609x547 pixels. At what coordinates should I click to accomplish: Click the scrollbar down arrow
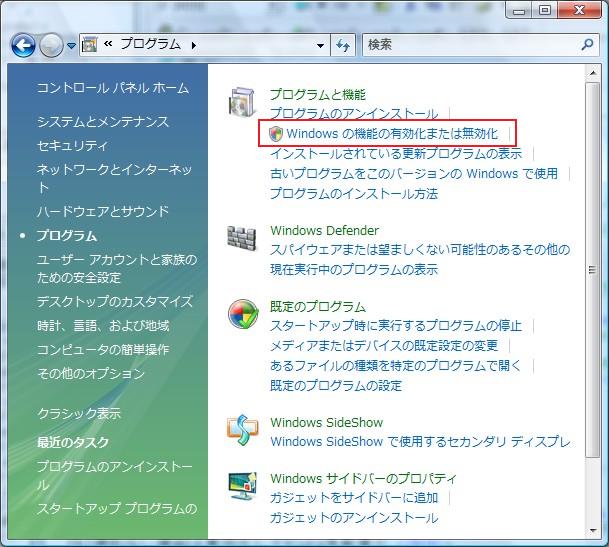tap(593, 531)
